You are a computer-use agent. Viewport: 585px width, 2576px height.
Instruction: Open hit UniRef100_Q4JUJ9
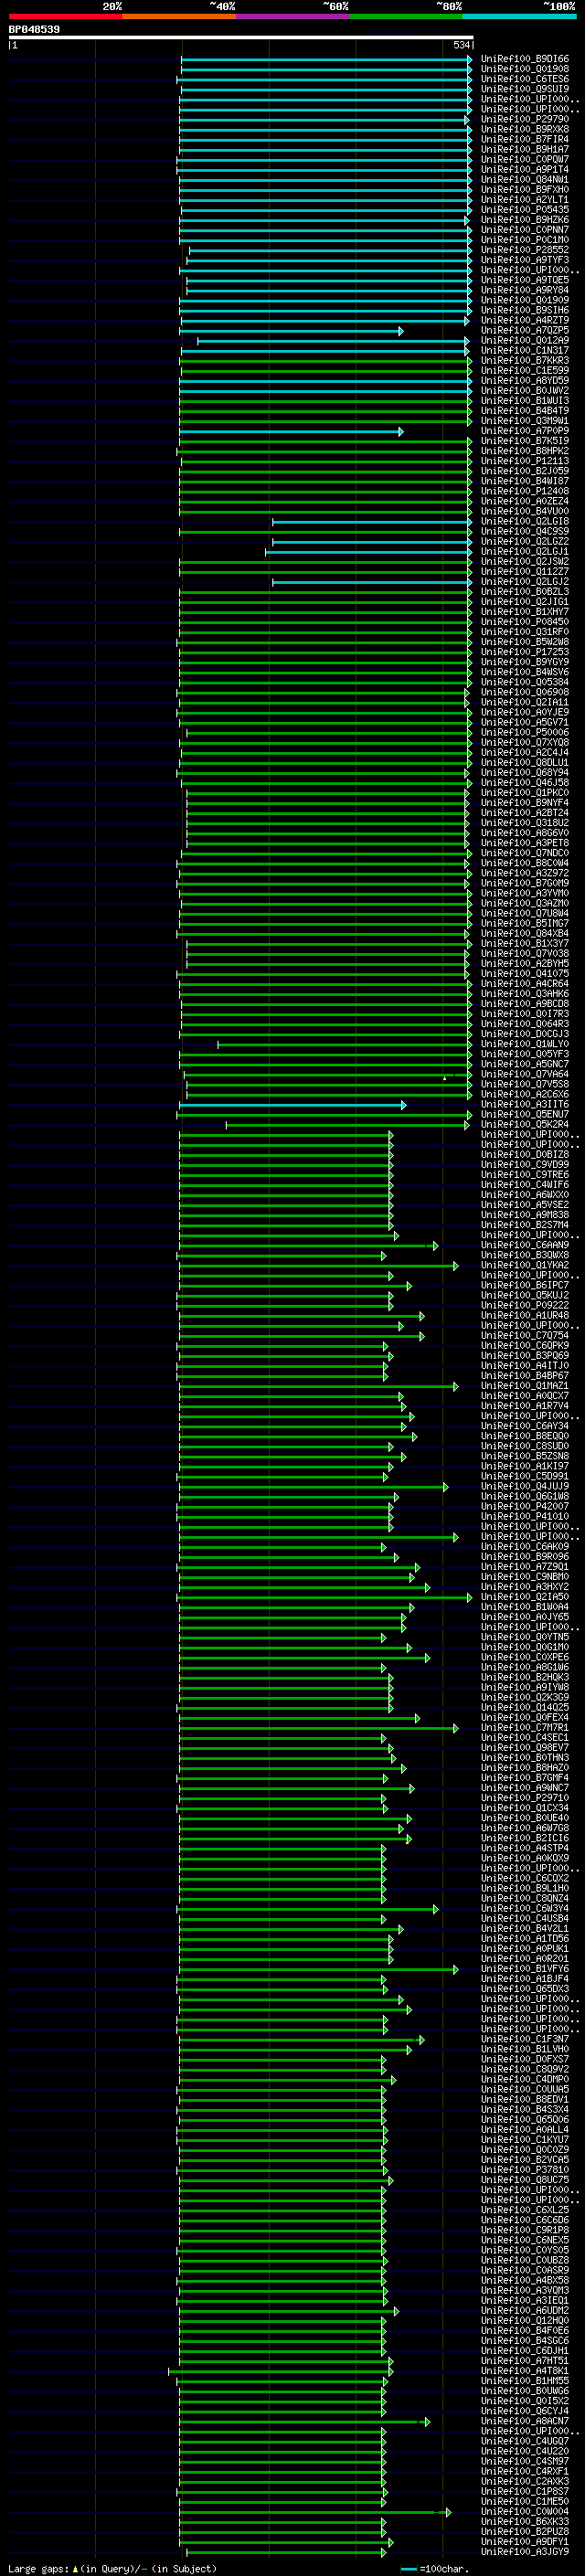(525, 1487)
